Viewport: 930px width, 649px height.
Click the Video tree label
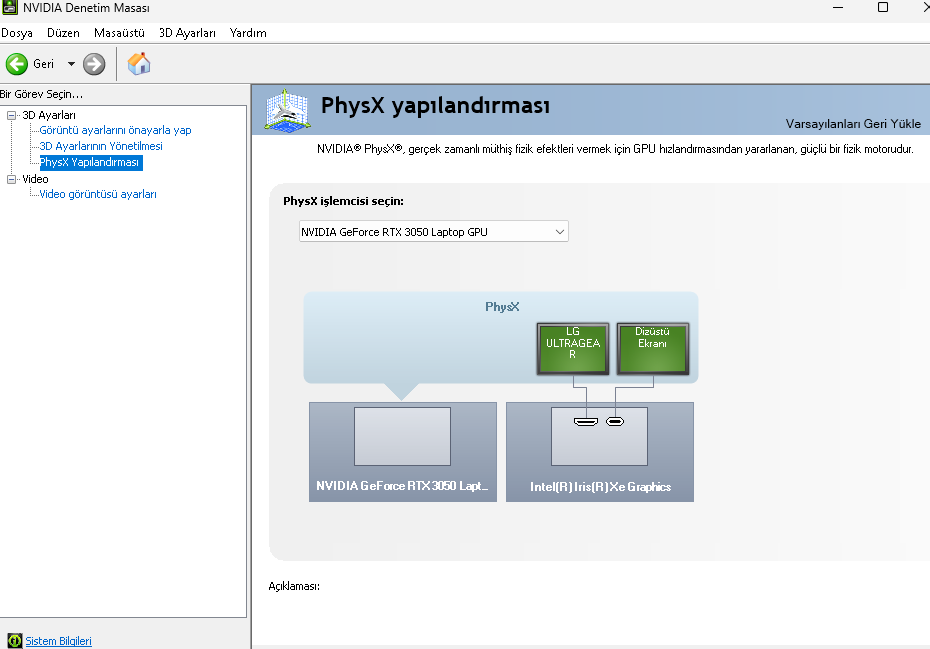tap(36, 179)
